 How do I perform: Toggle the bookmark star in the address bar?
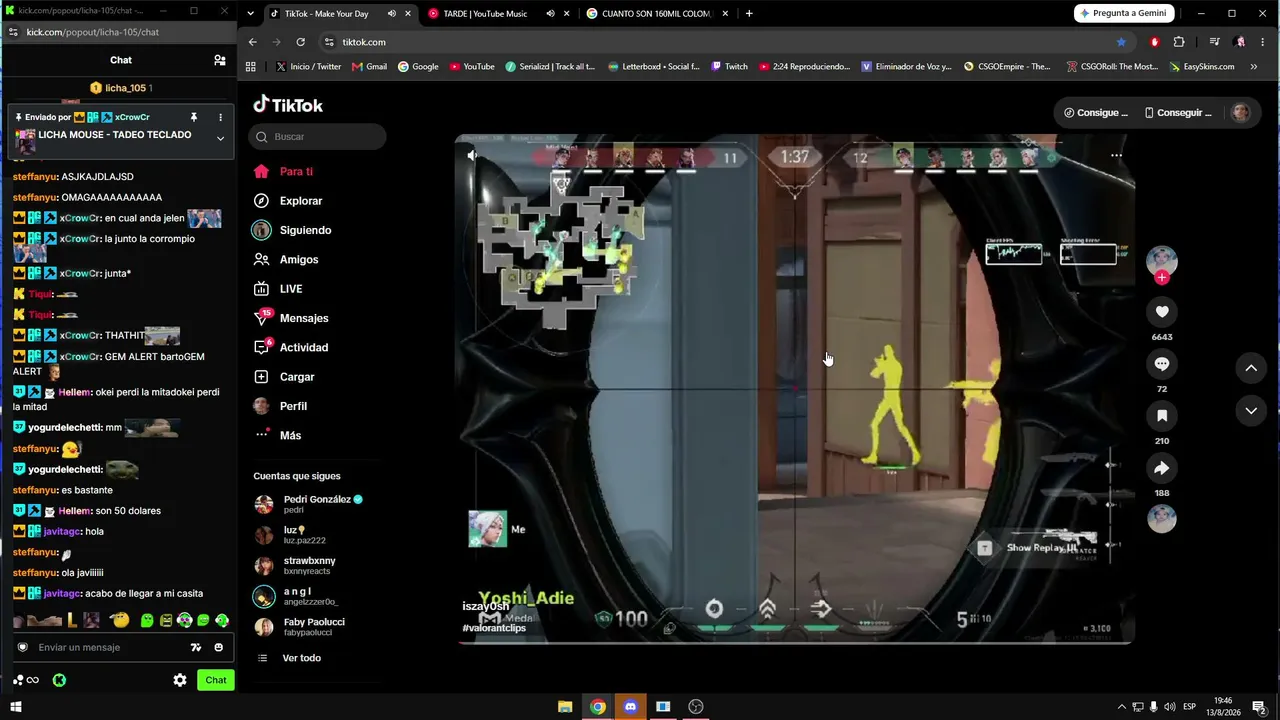1121,42
